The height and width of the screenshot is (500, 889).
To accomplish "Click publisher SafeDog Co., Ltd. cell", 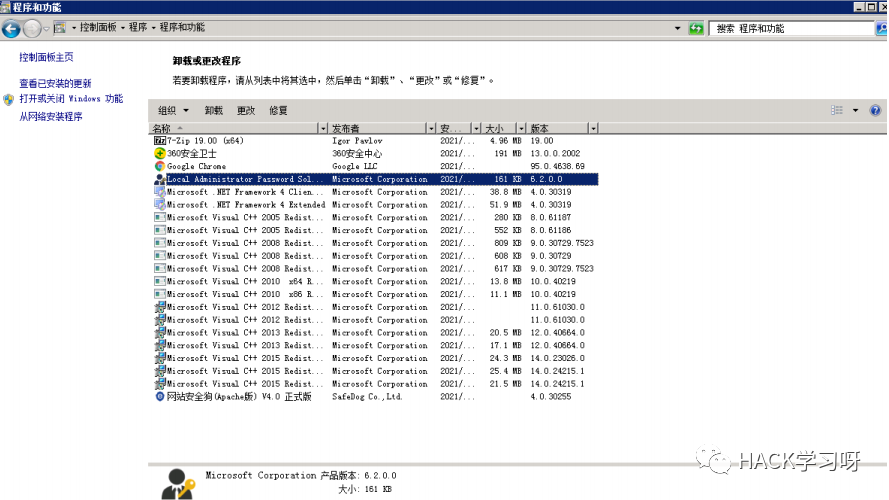I will 367,397.
